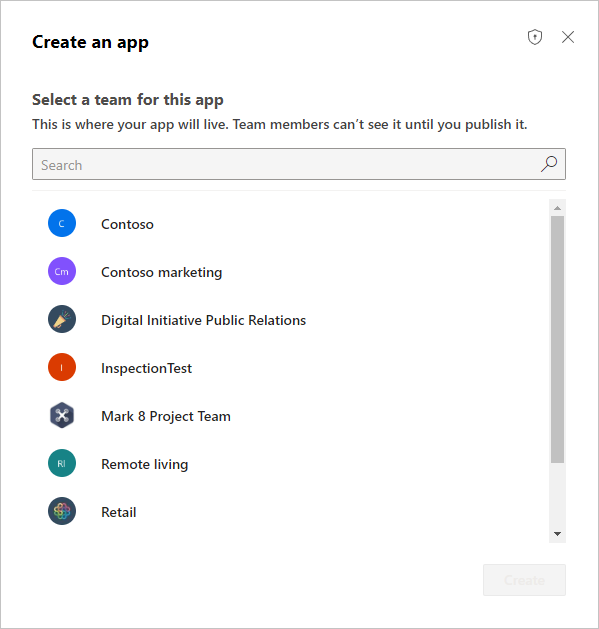Screen dimensions: 599x629
Task: Choose Digital Initiative Public Relations
Action: [203, 321]
